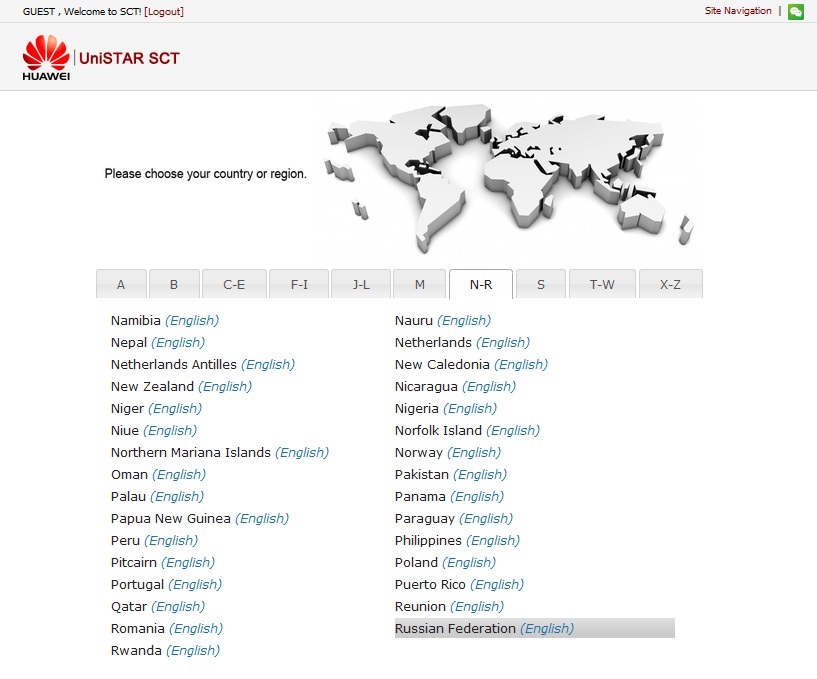Choose Qatar (English)
The width and height of the screenshot is (817, 679).
pyautogui.click(x=158, y=607)
